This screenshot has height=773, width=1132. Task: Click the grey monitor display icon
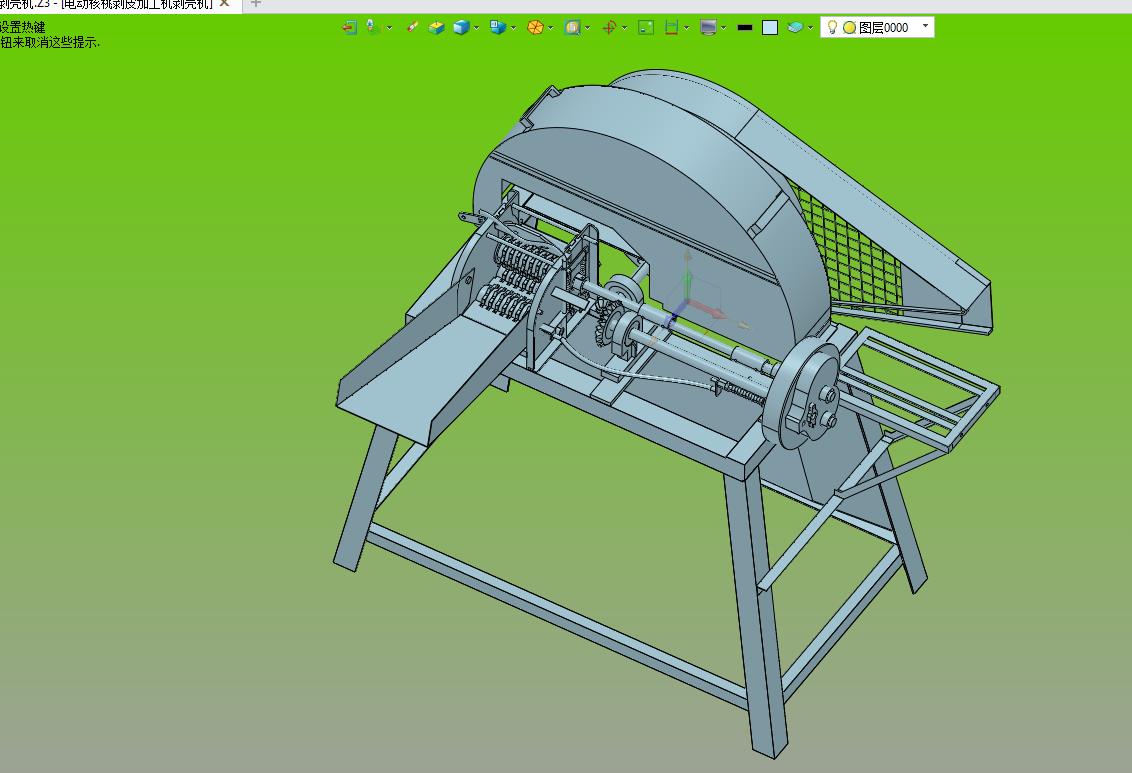[708, 27]
